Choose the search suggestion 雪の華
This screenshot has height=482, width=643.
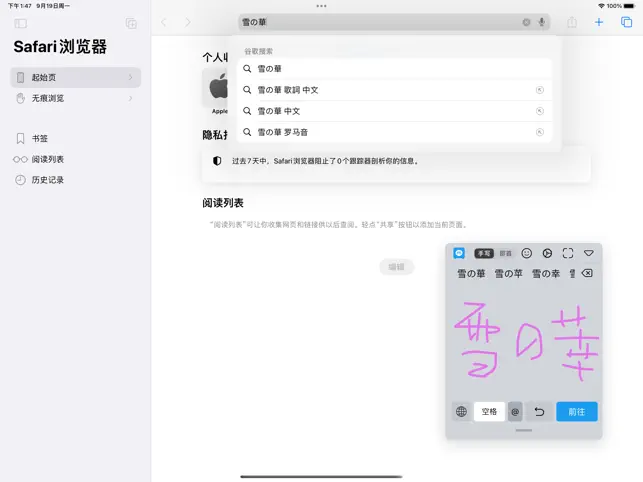[394, 69]
